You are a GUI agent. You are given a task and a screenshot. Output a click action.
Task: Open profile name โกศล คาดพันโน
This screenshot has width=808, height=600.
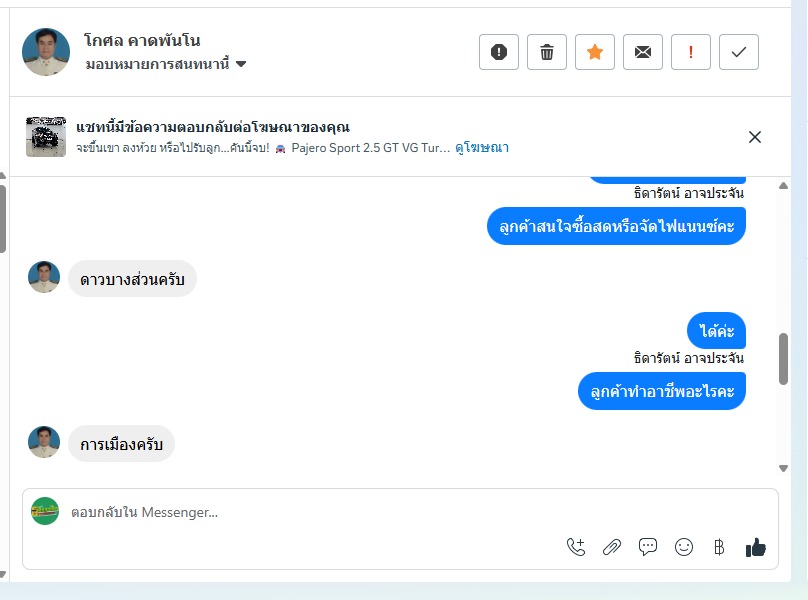[x=142, y=40]
